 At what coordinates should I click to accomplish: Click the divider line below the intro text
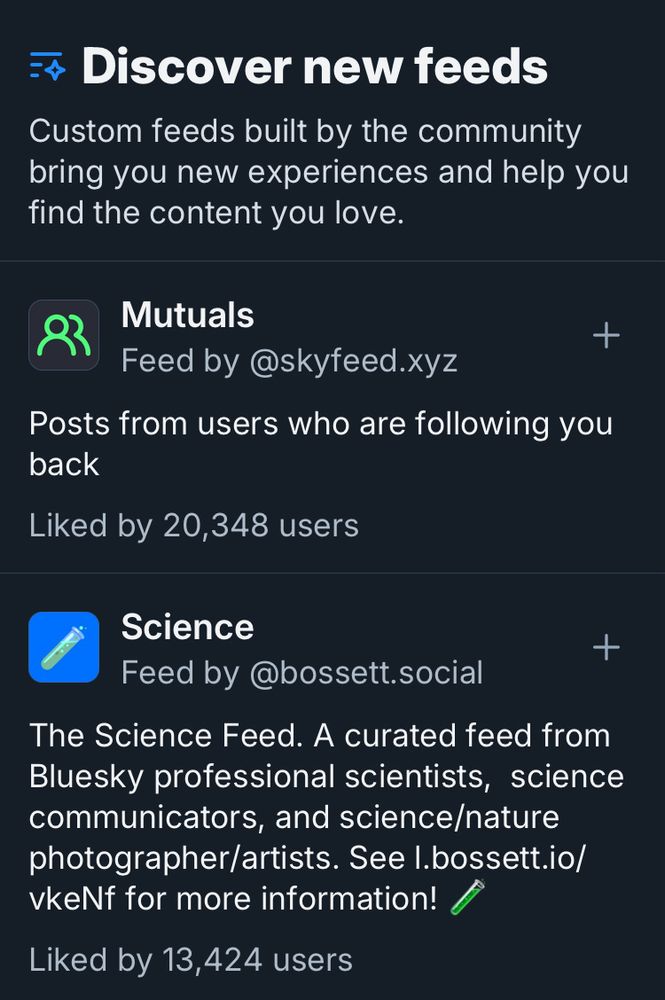coord(332,261)
